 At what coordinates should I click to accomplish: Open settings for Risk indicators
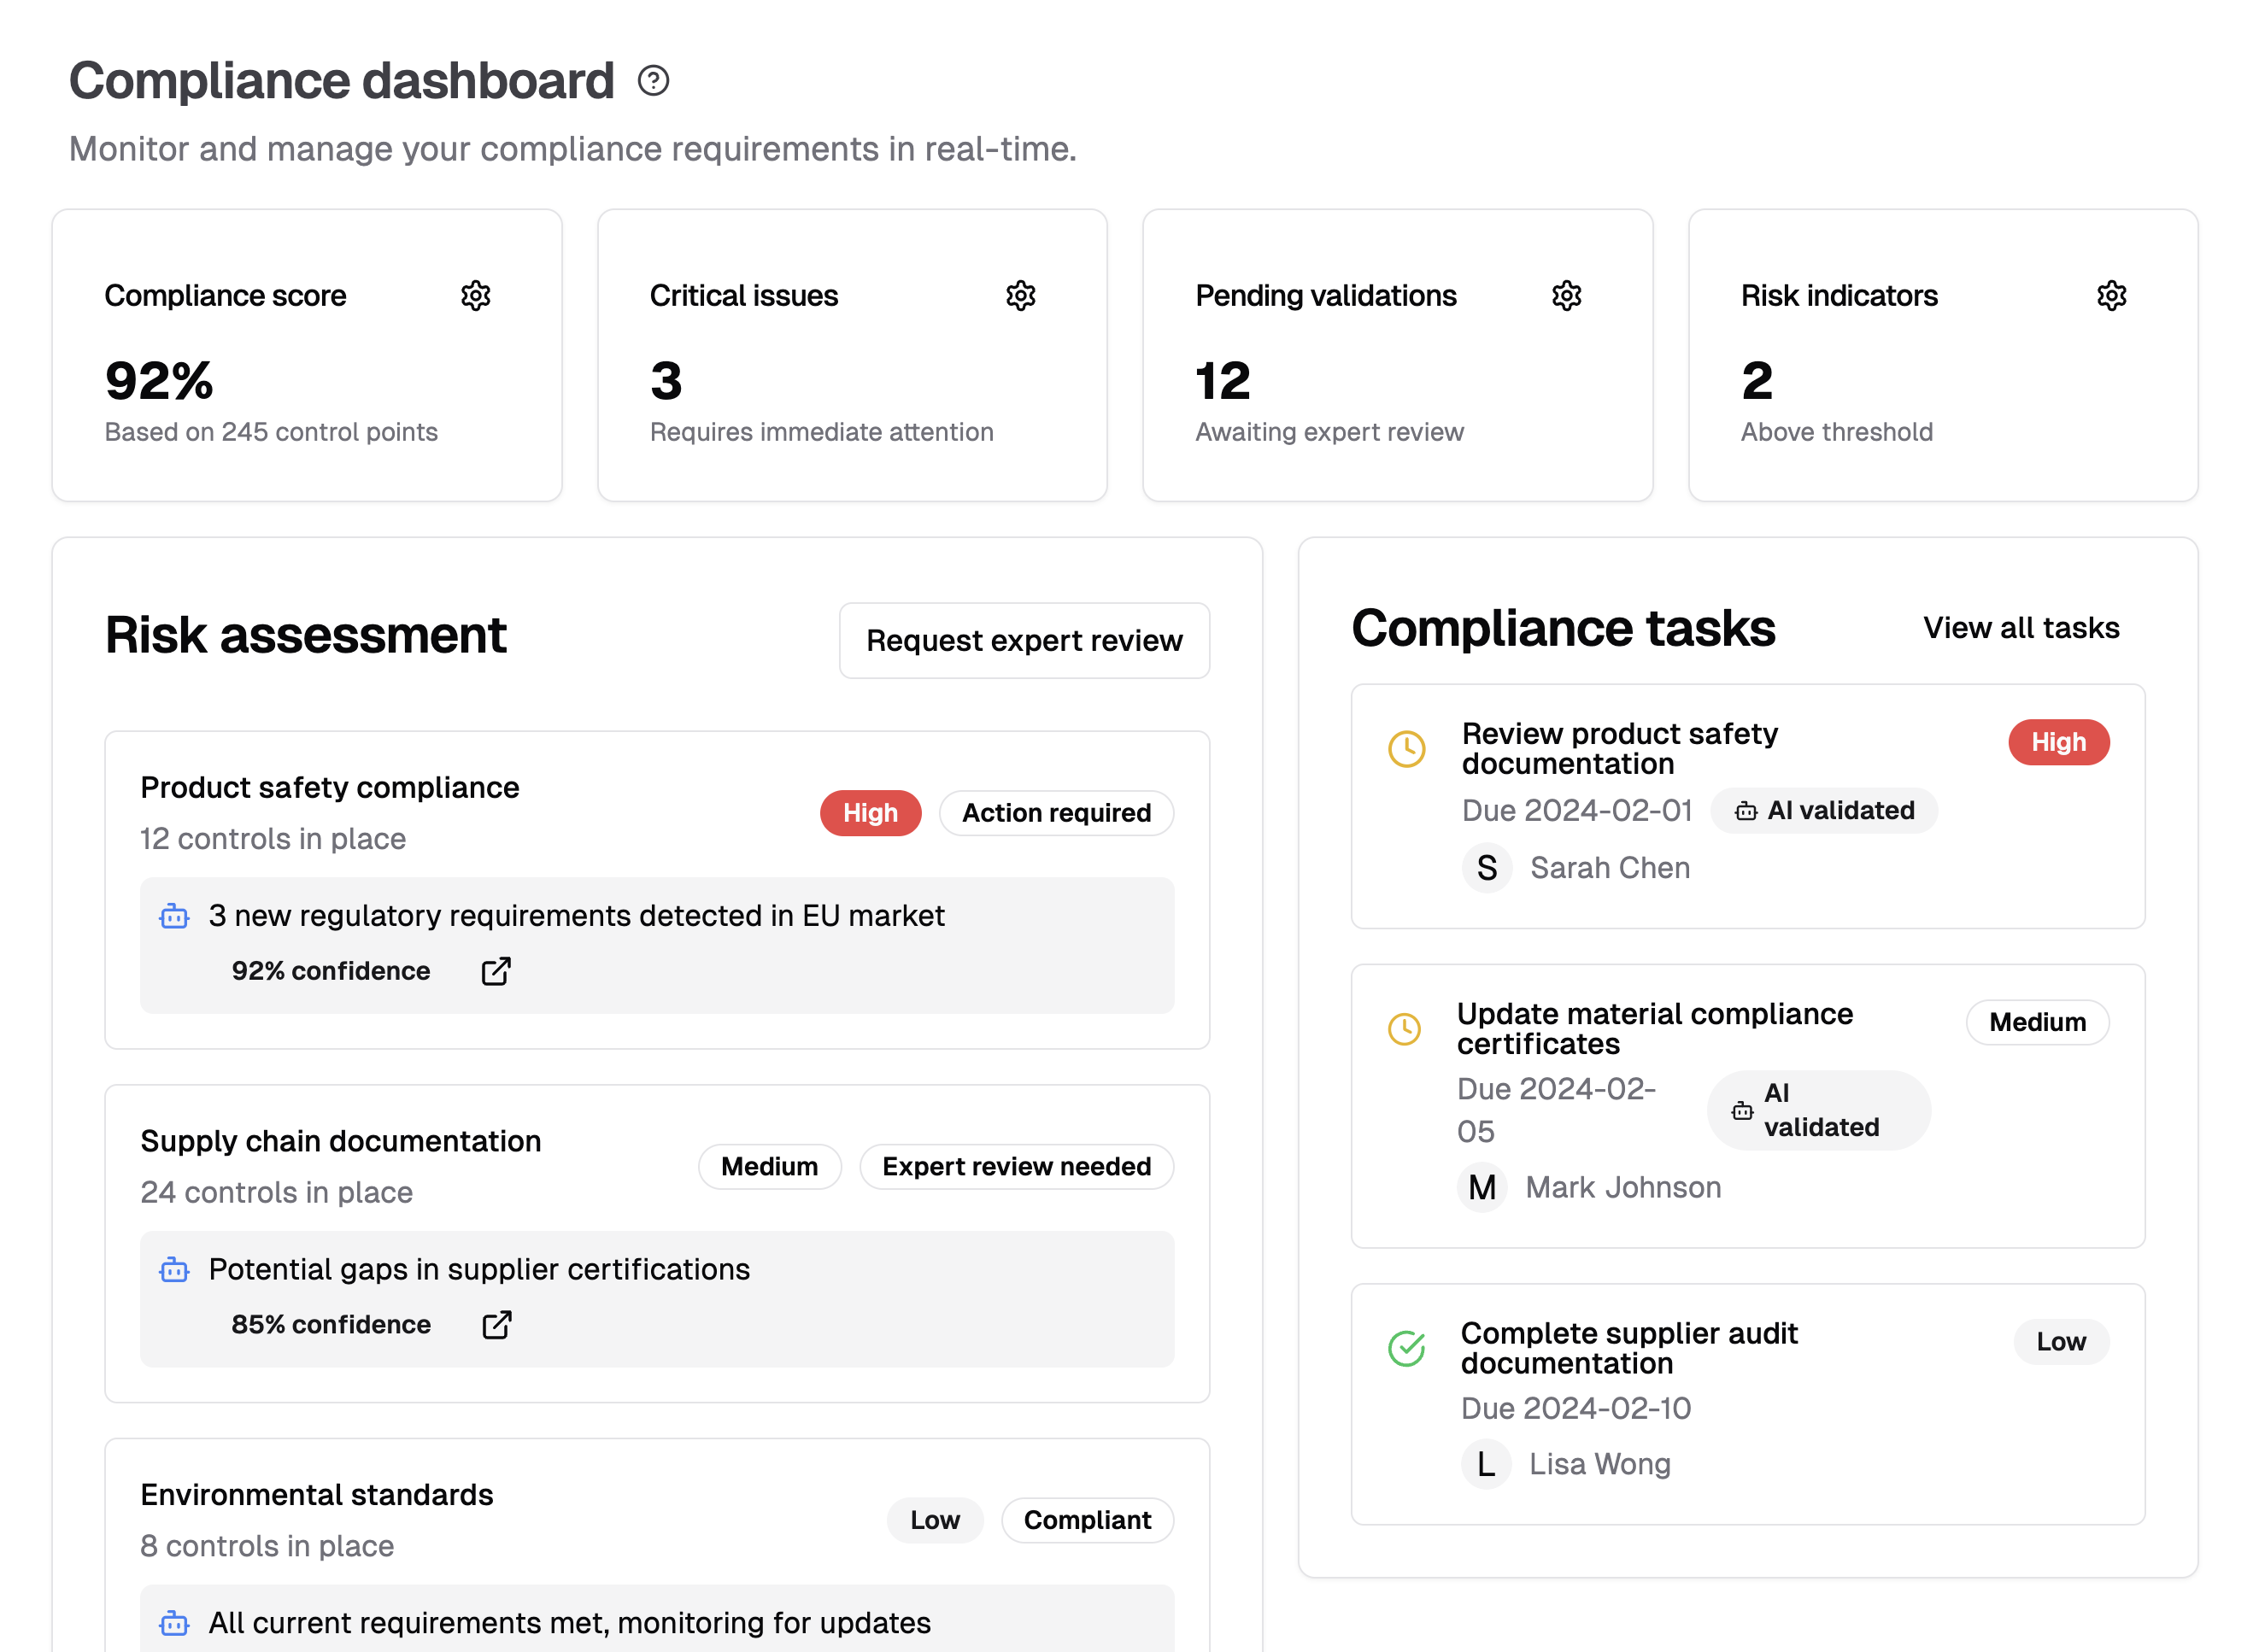click(2111, 295)
